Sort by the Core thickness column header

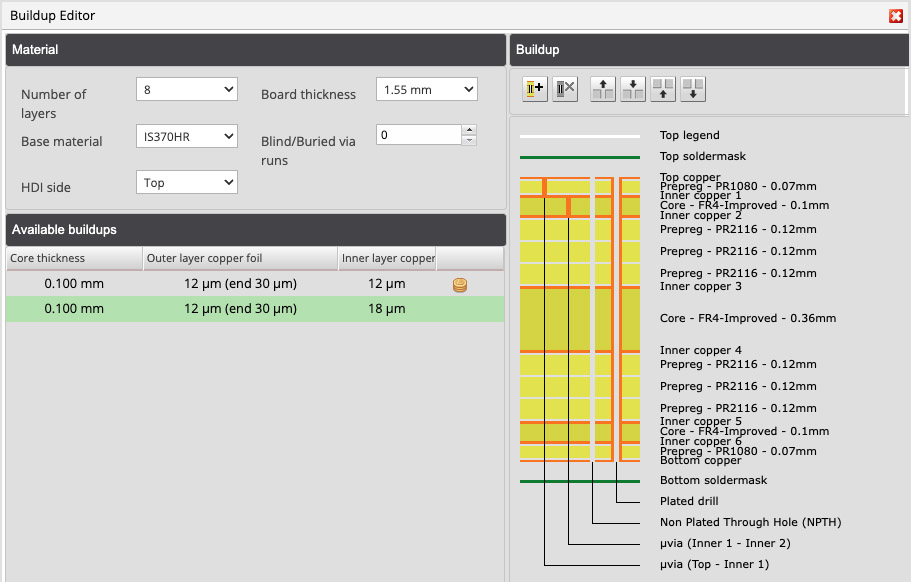pos(73,259)
